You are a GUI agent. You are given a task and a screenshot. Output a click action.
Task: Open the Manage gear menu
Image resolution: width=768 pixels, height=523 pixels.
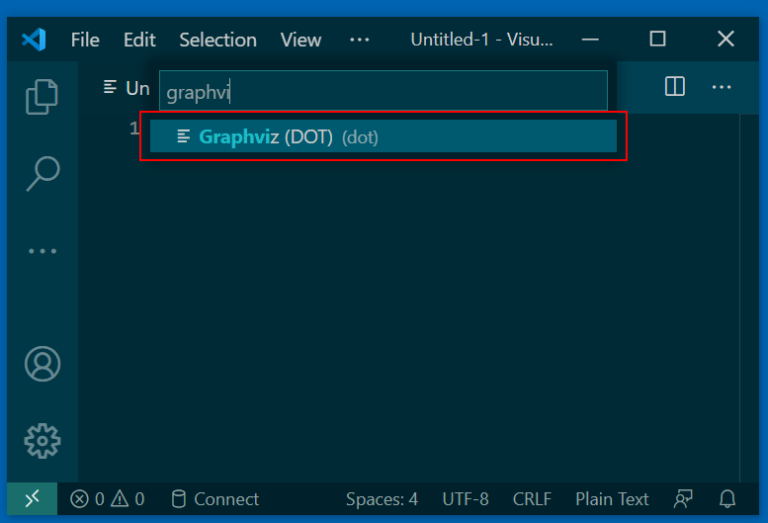click(42, 440)
